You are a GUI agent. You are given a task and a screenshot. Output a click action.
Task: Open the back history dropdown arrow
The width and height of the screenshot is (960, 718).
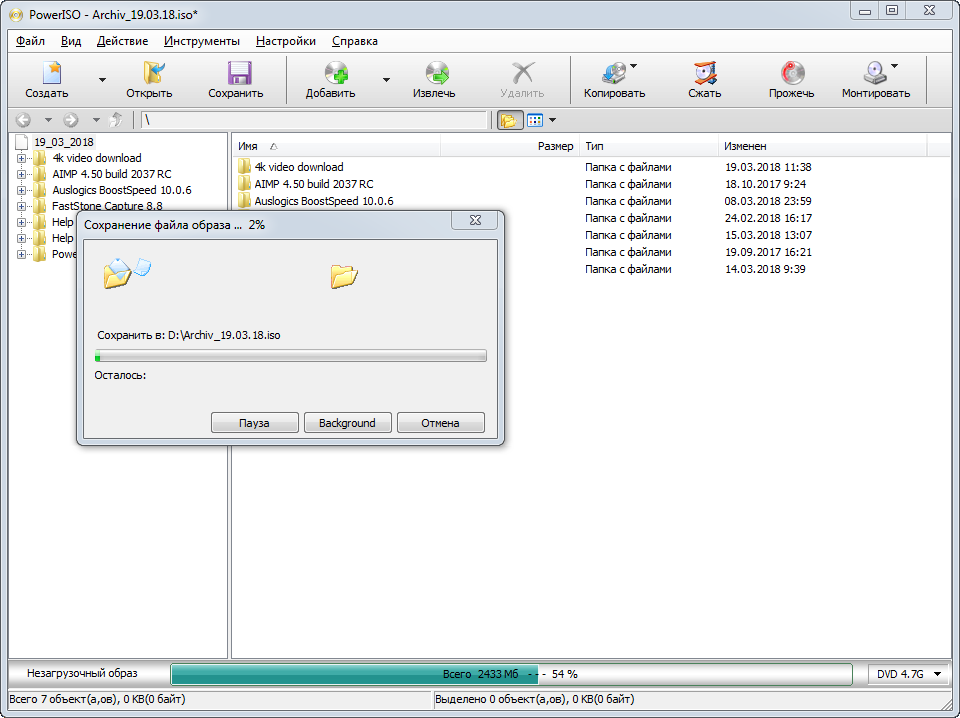48,120
